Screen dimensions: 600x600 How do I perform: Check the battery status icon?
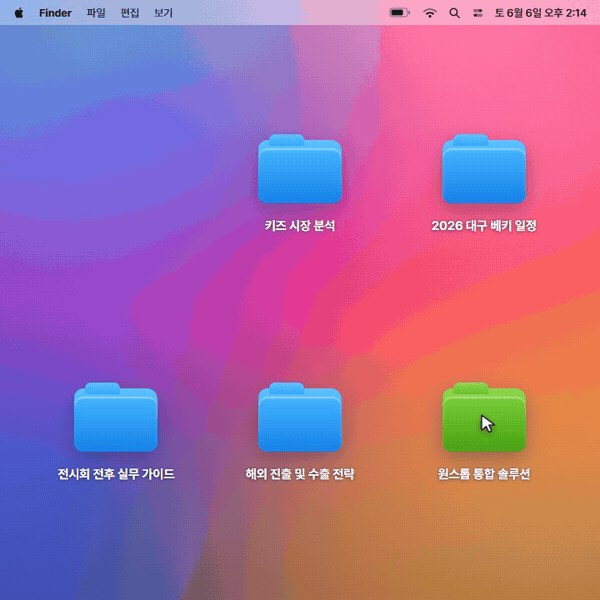point(399,13)
